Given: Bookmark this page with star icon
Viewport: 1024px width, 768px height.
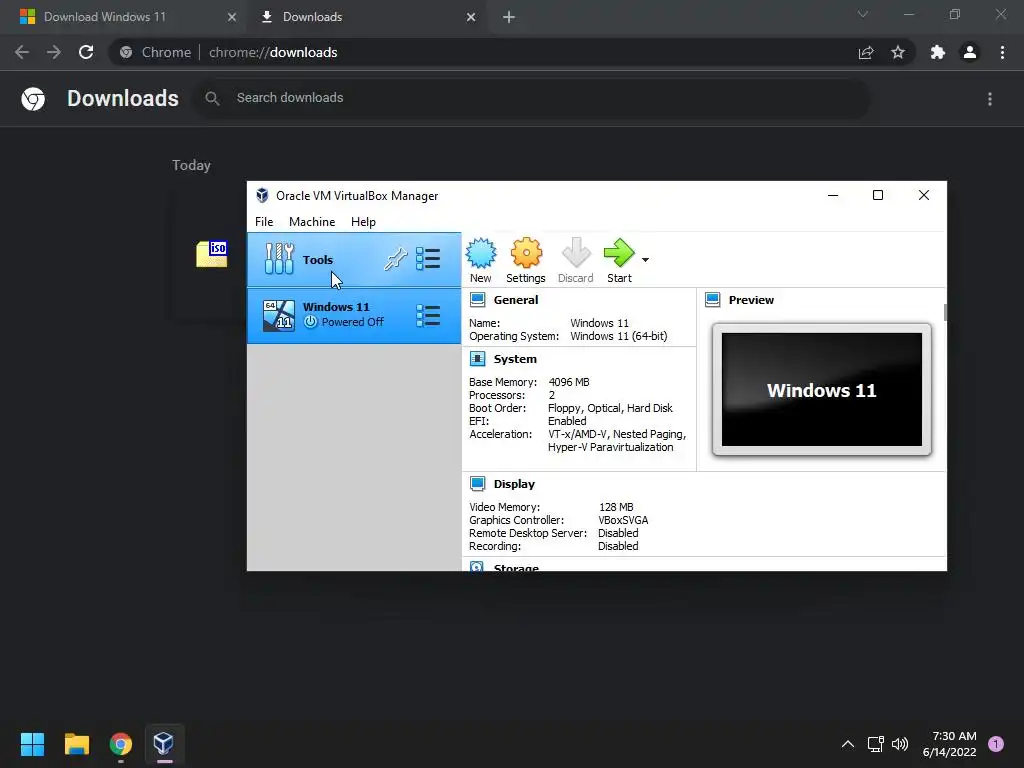Looking at the screenshot, I should click(x=898, y=52).
